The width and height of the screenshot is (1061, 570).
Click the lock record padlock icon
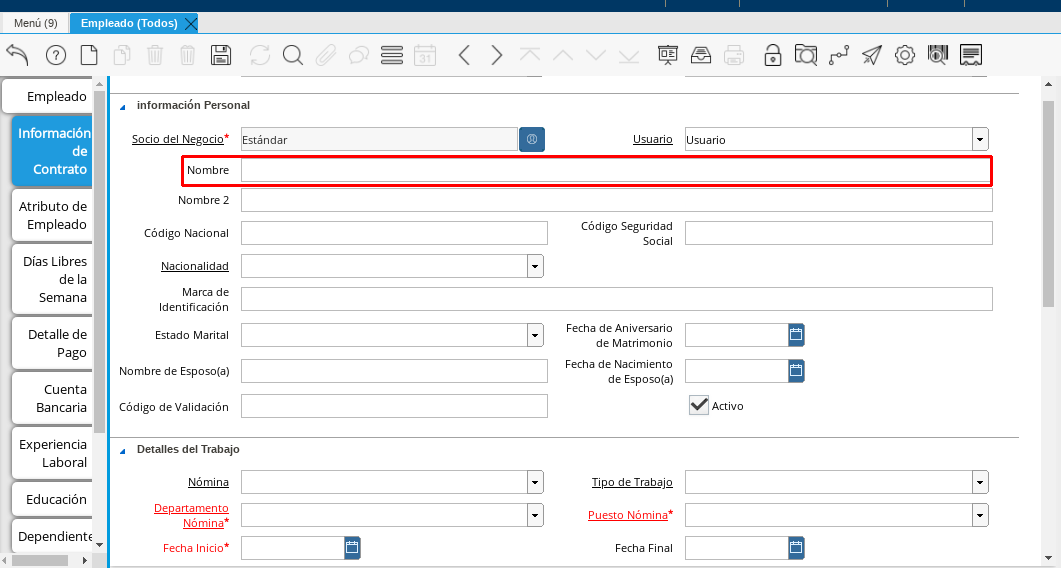coord(772,55)
